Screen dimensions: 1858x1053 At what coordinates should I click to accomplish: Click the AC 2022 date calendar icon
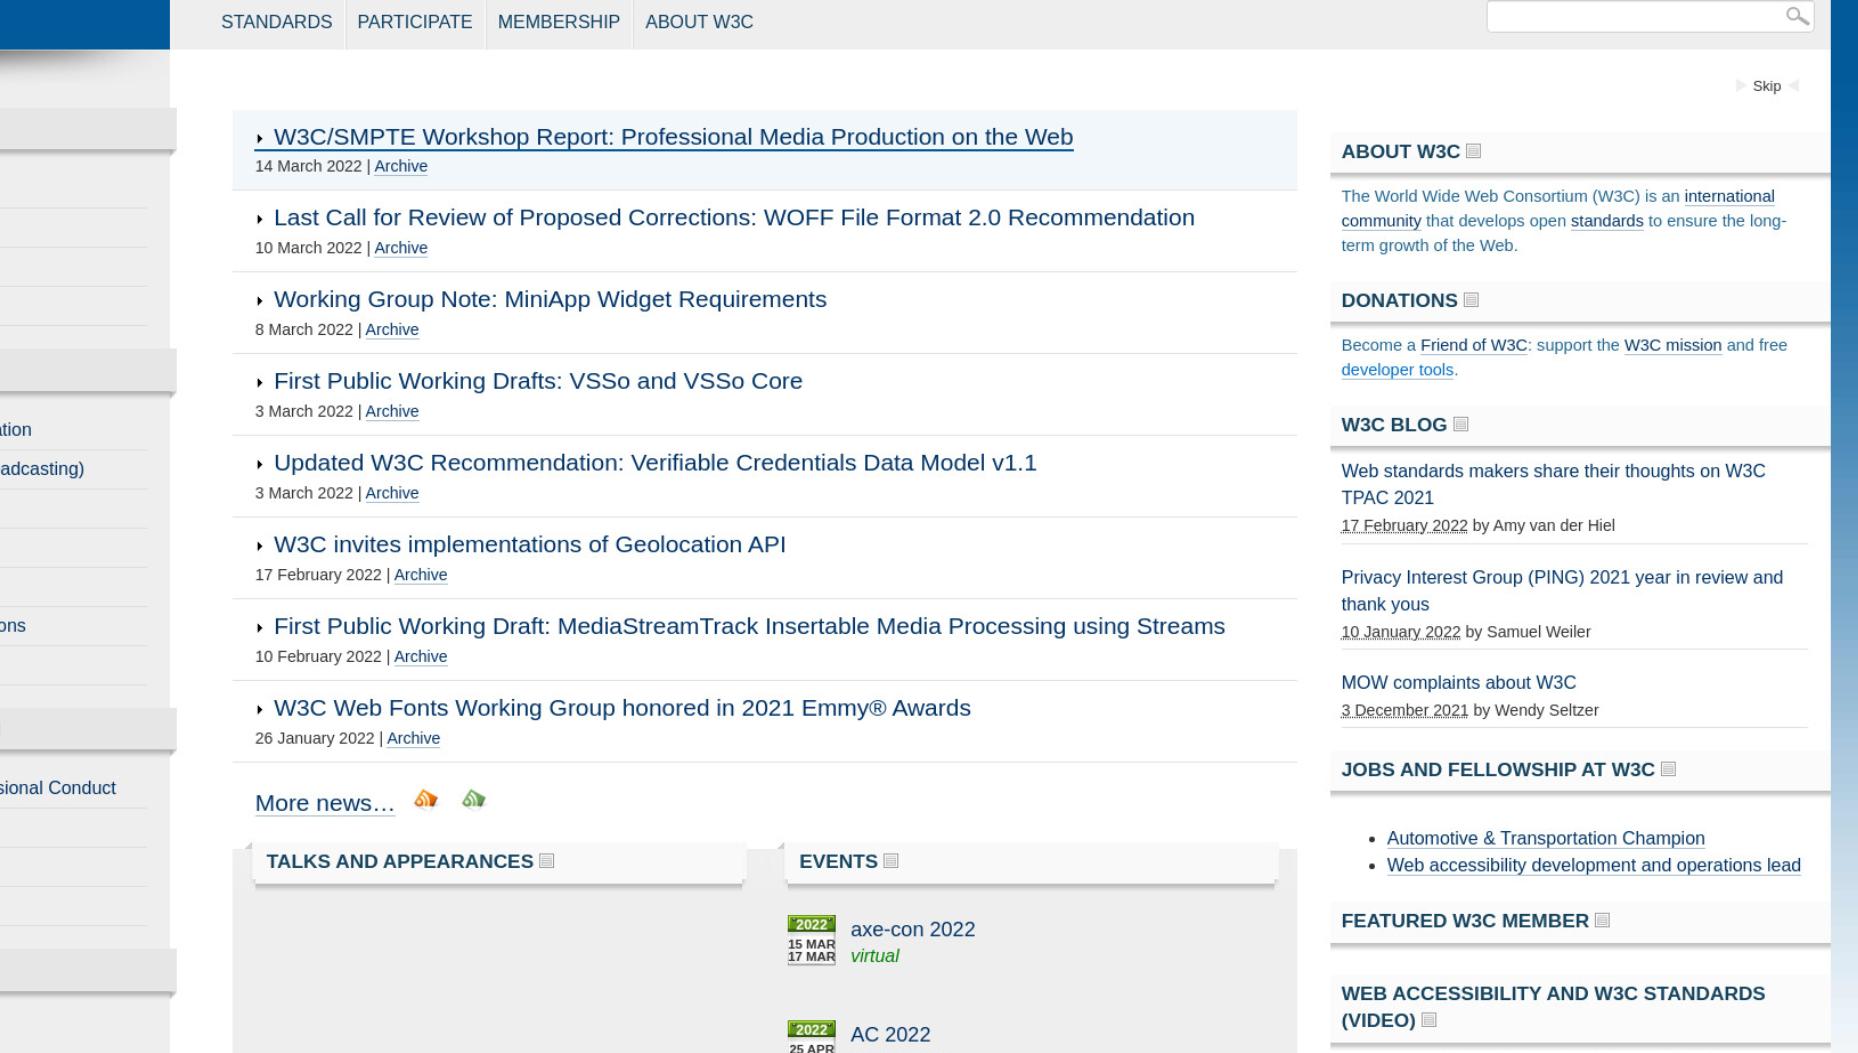pos(811,1037)
